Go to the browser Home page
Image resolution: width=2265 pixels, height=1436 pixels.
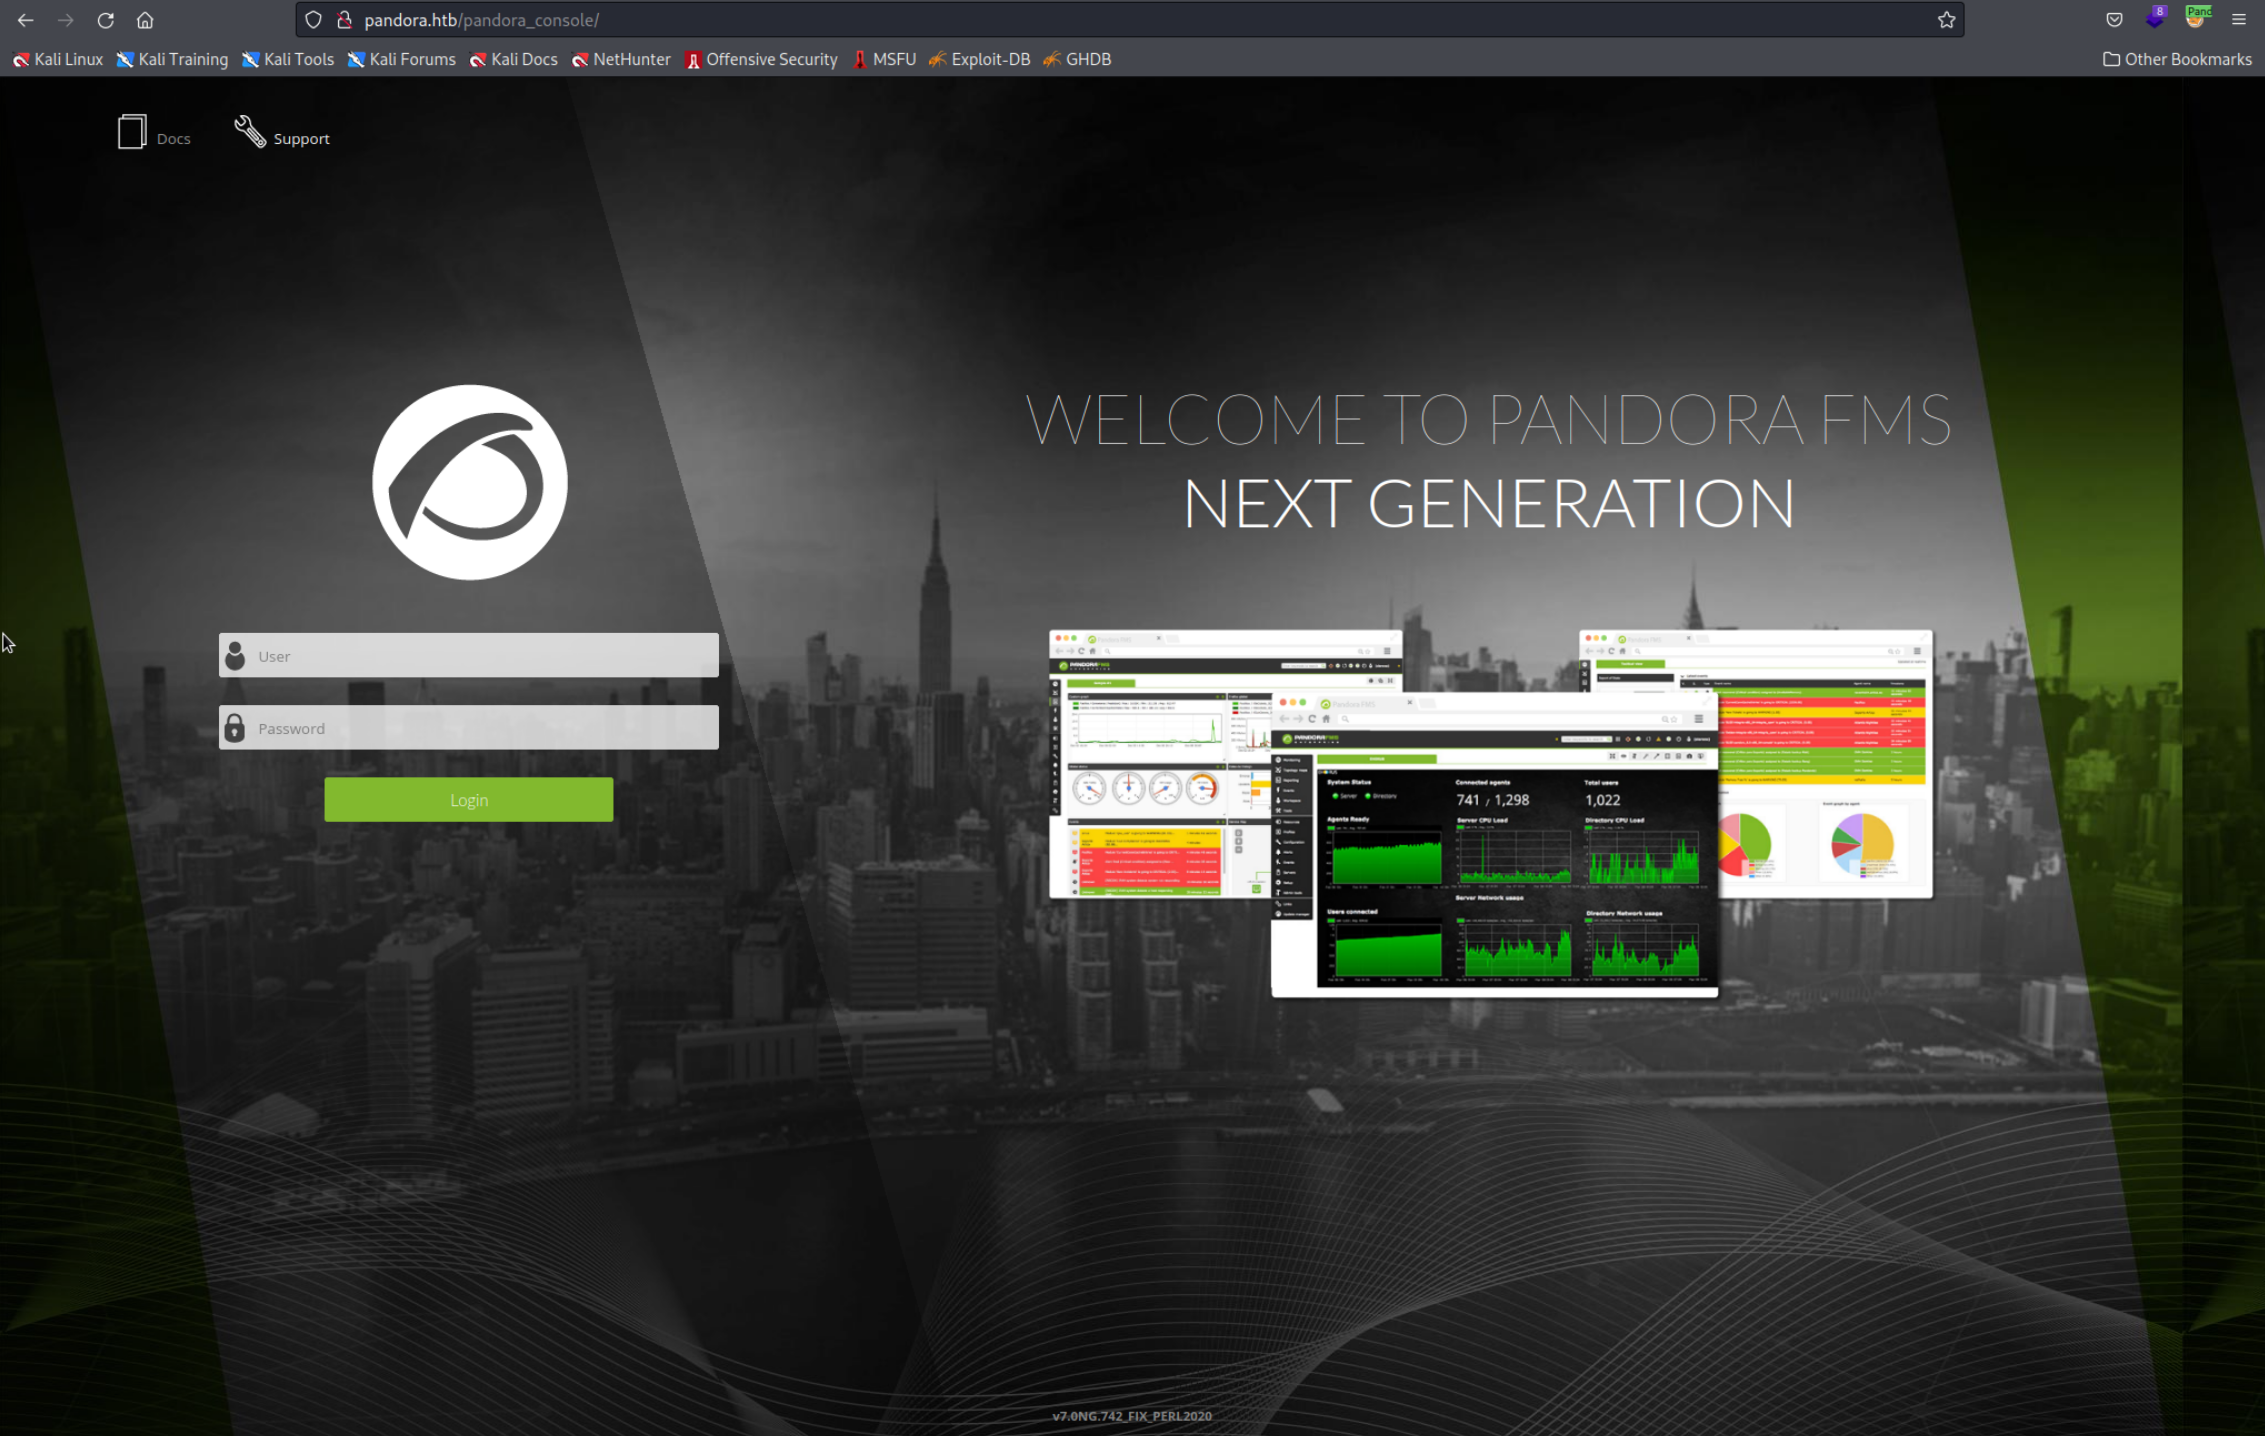click(x=145, y=20)
